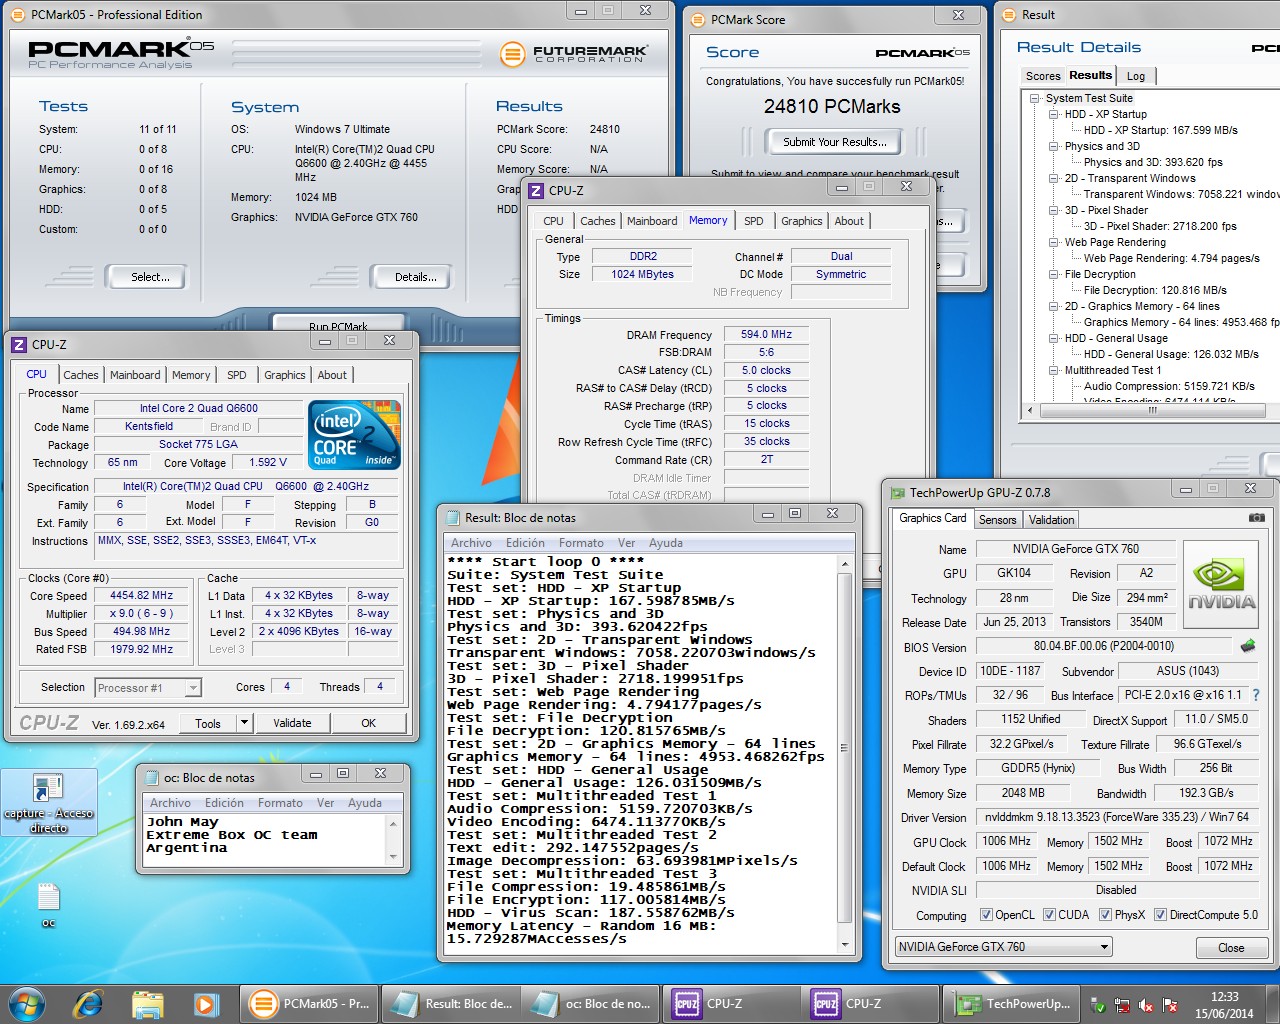
Task: Click the GPU-Z camera screenshot icon
Action: pyautogui.click(x=1256, y=518)
